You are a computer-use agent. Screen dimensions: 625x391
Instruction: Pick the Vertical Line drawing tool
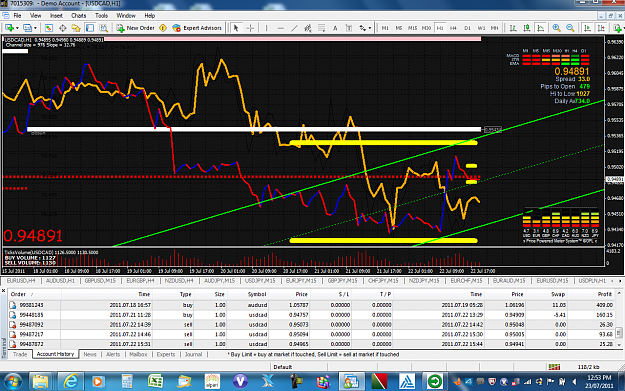point(266,28)
